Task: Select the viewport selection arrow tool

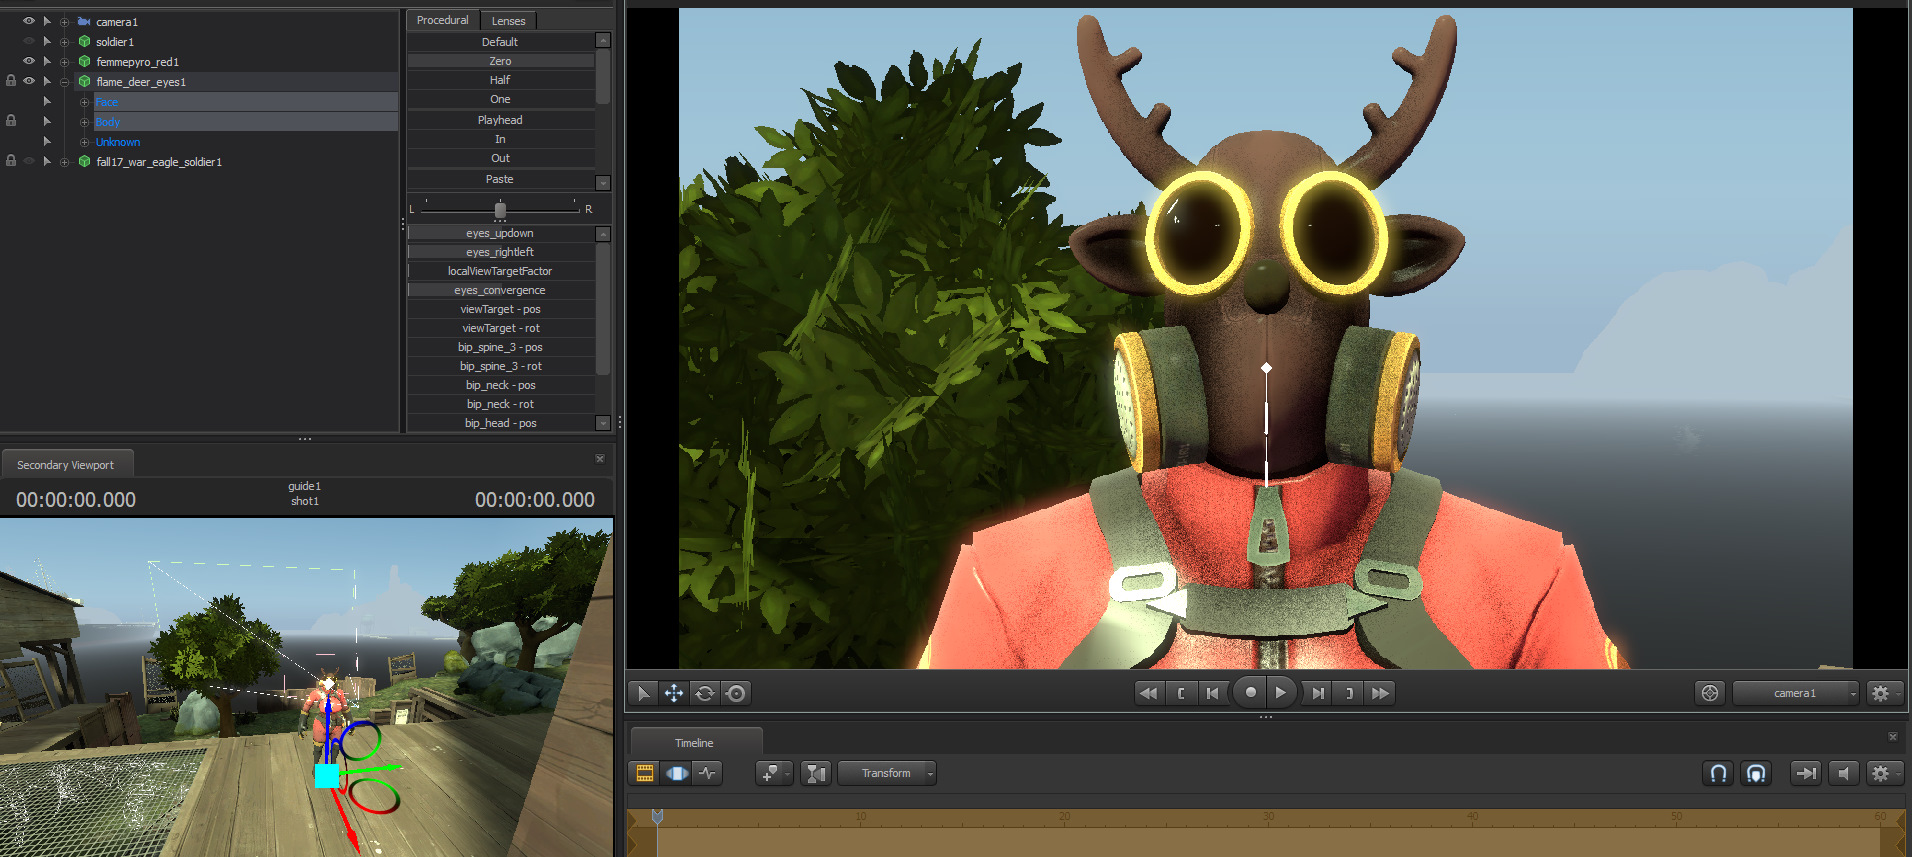Action: [643, 693]
